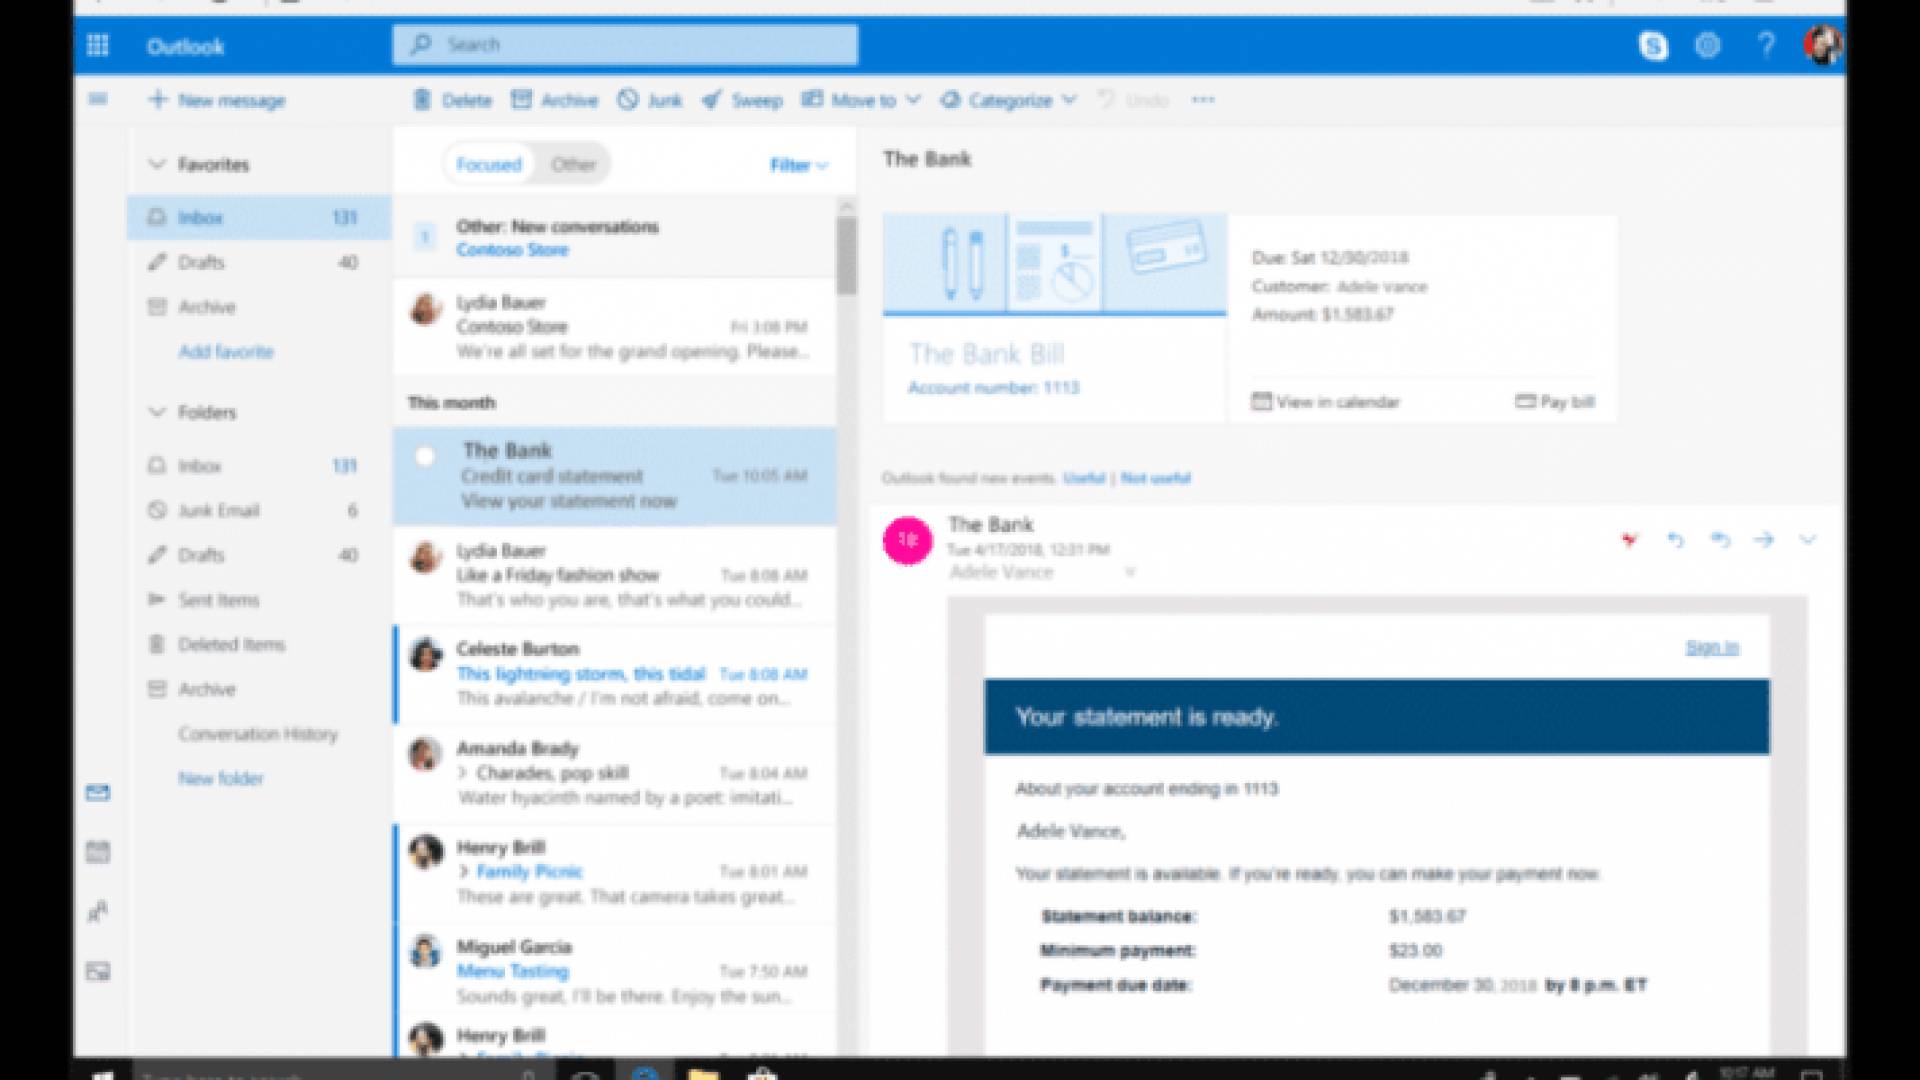Open People from left rail
1920x1080 pixels.
pos(98,912)
